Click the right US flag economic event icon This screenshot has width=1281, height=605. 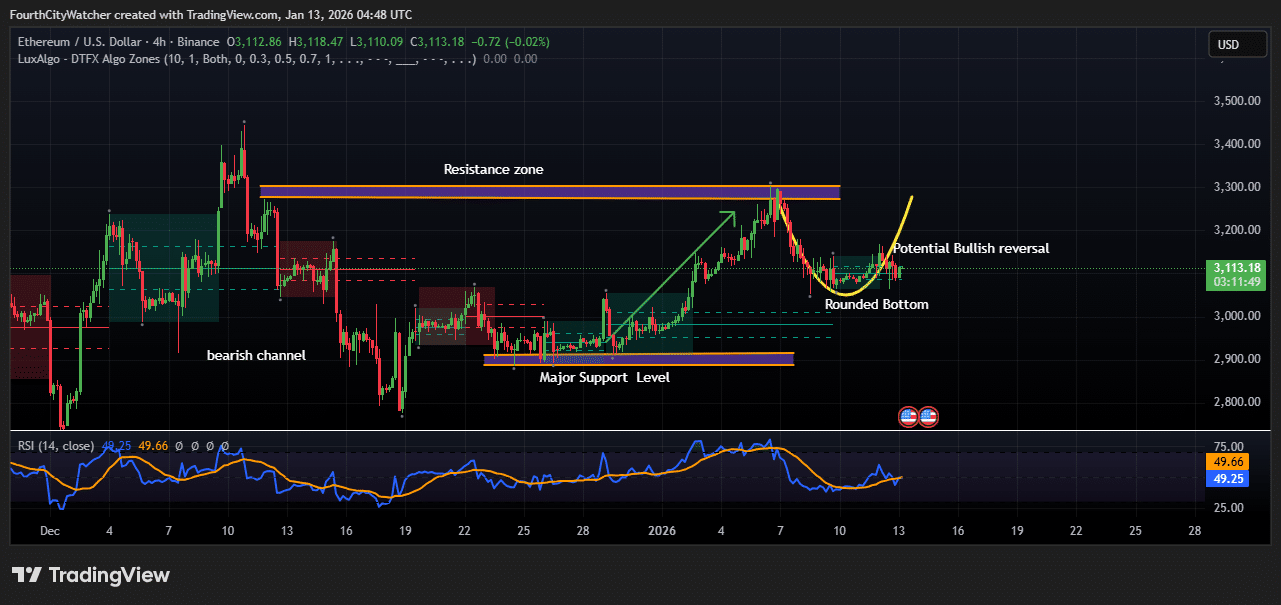928,416
